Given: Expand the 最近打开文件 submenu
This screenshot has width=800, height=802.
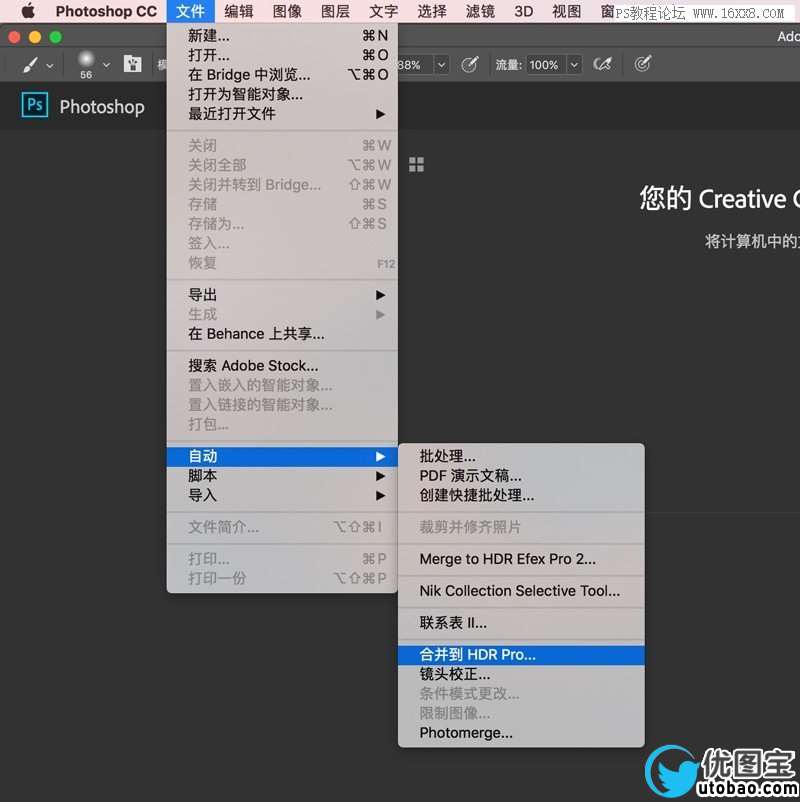Looking at the screenshot, I should click(282, 114).
